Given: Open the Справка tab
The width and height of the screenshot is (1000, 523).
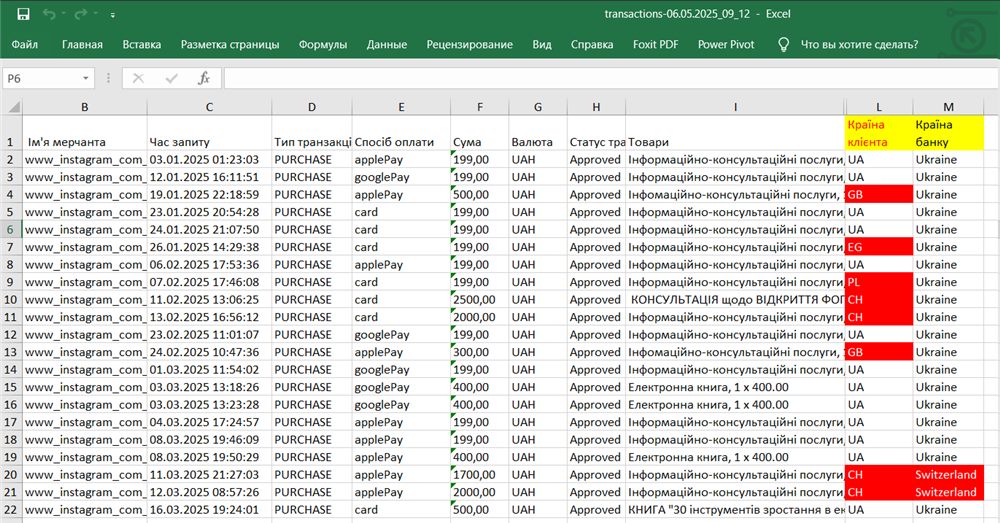Looking at the screenshot, I should coord(592,45).
